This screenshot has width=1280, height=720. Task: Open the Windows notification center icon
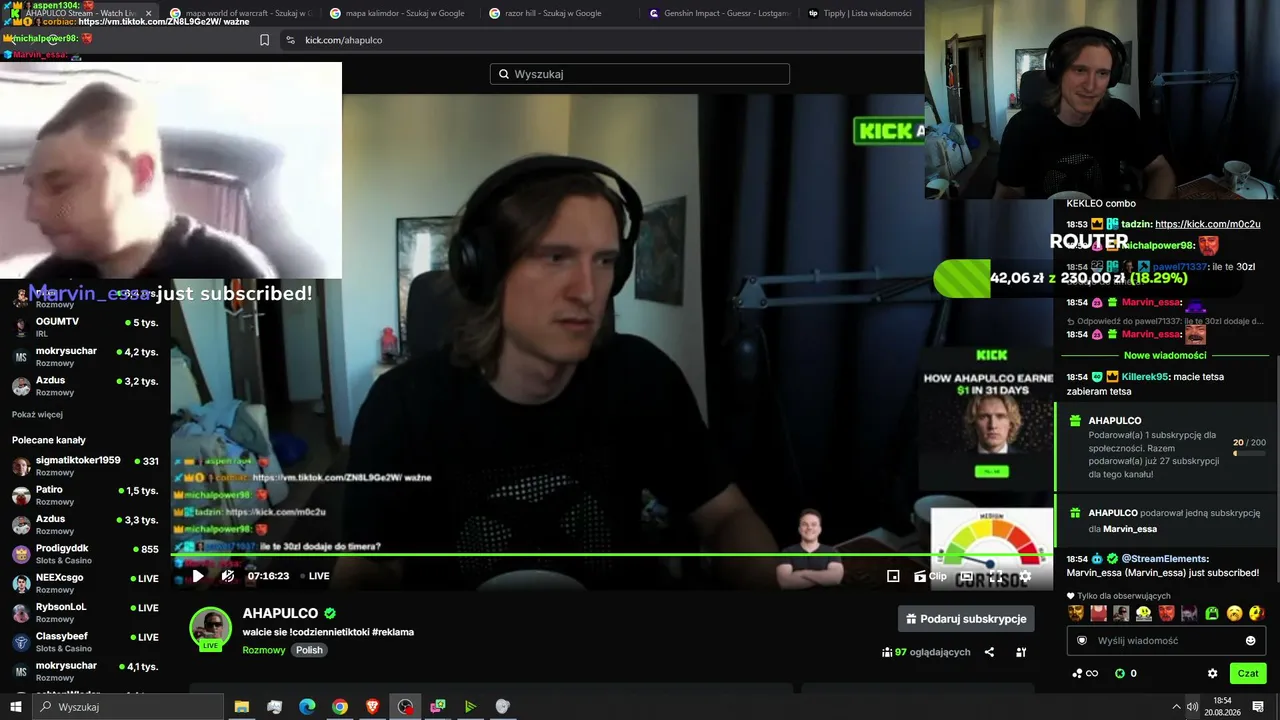[x=1258, y=707]
